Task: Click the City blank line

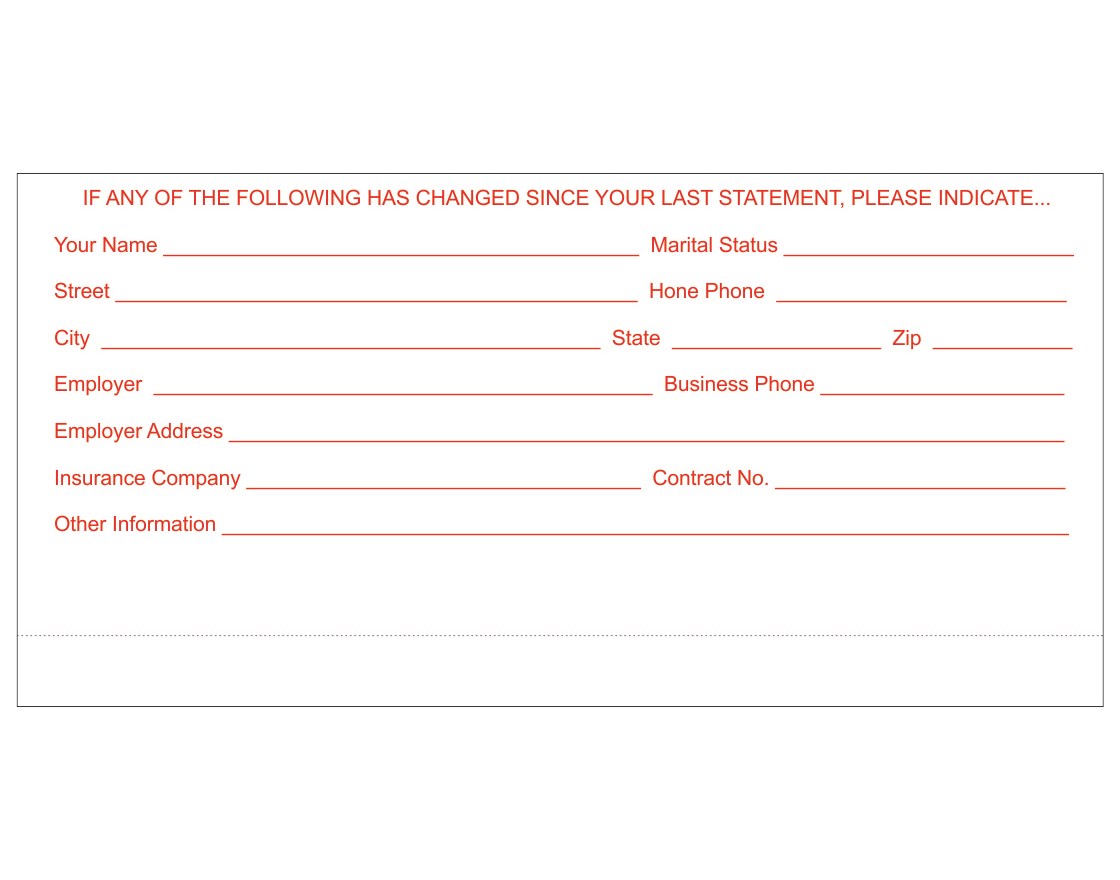Action: (x=351, y=348)
